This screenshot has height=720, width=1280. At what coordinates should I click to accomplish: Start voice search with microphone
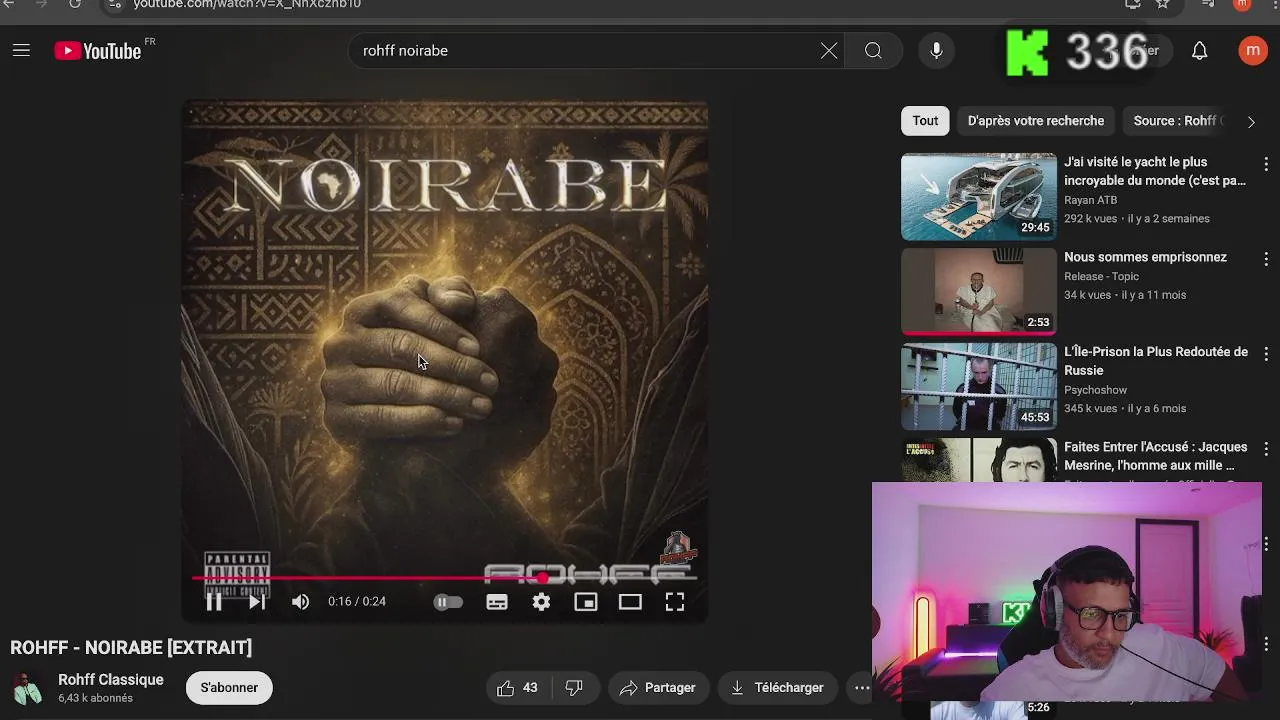coord(936,51)
